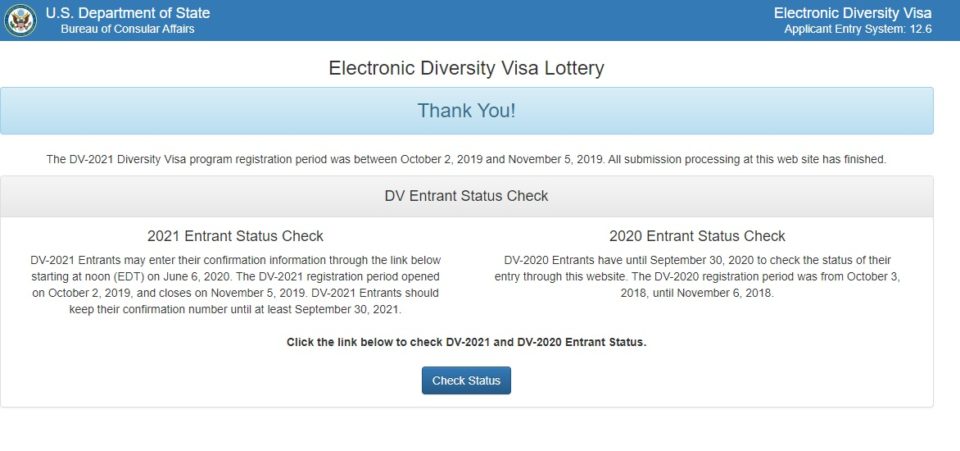Click the DV-2021 Entrants confirmation paragraph
The width and height of the screenshot is (960, 451).
235,285
